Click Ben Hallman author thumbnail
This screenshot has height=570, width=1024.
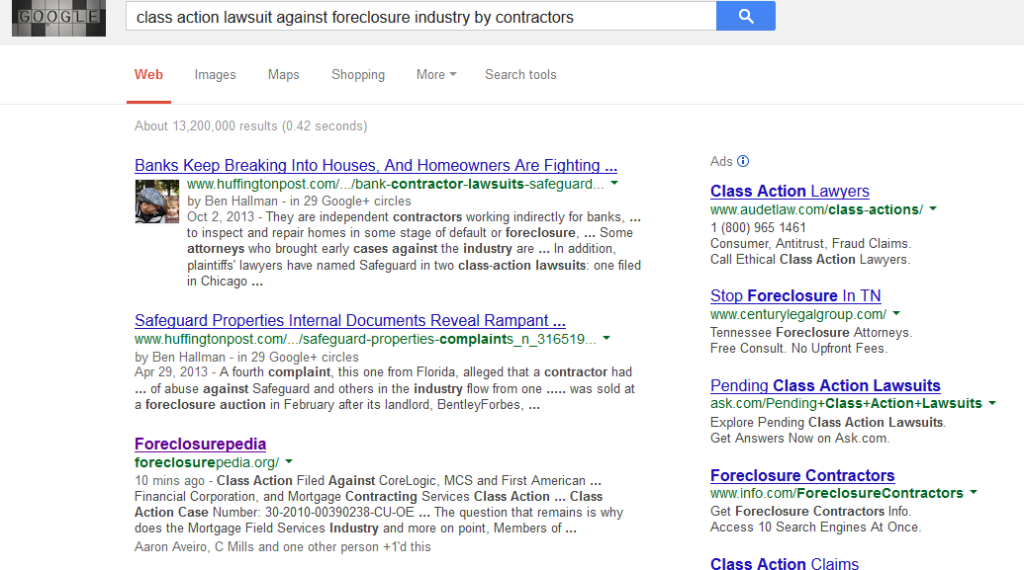[157, 202]
